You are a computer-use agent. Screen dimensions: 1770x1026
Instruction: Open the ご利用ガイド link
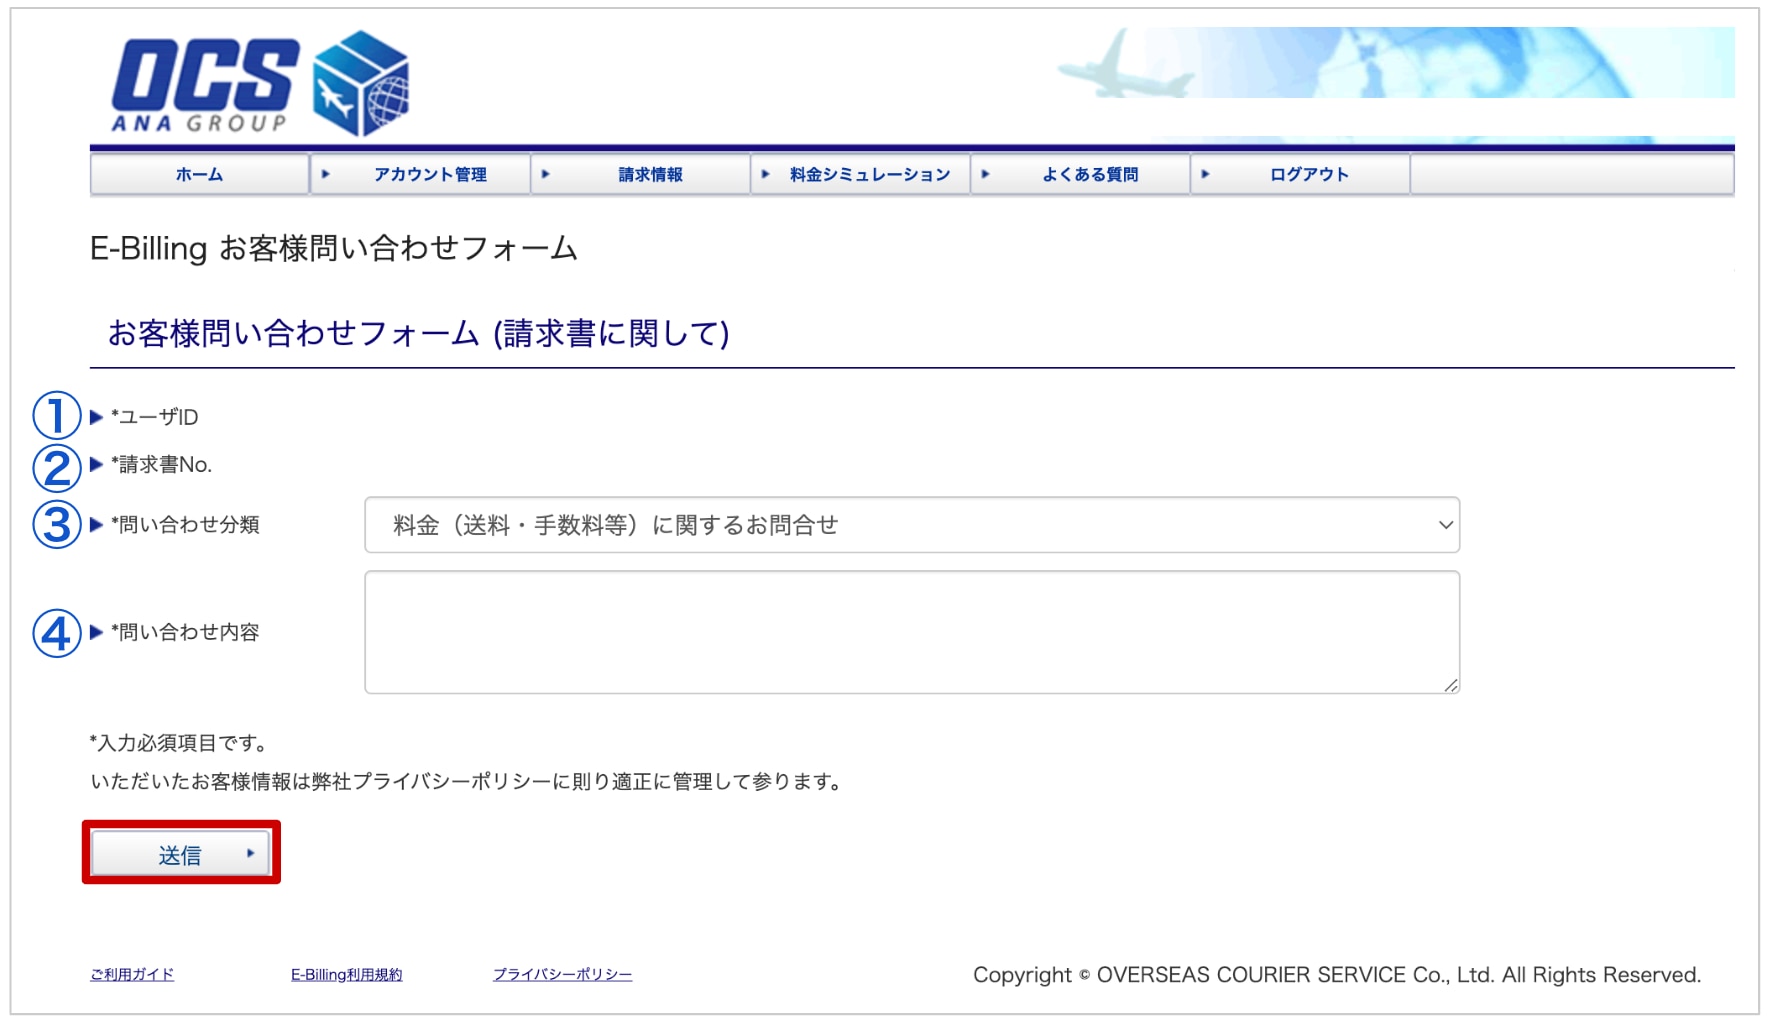[132, 975]
